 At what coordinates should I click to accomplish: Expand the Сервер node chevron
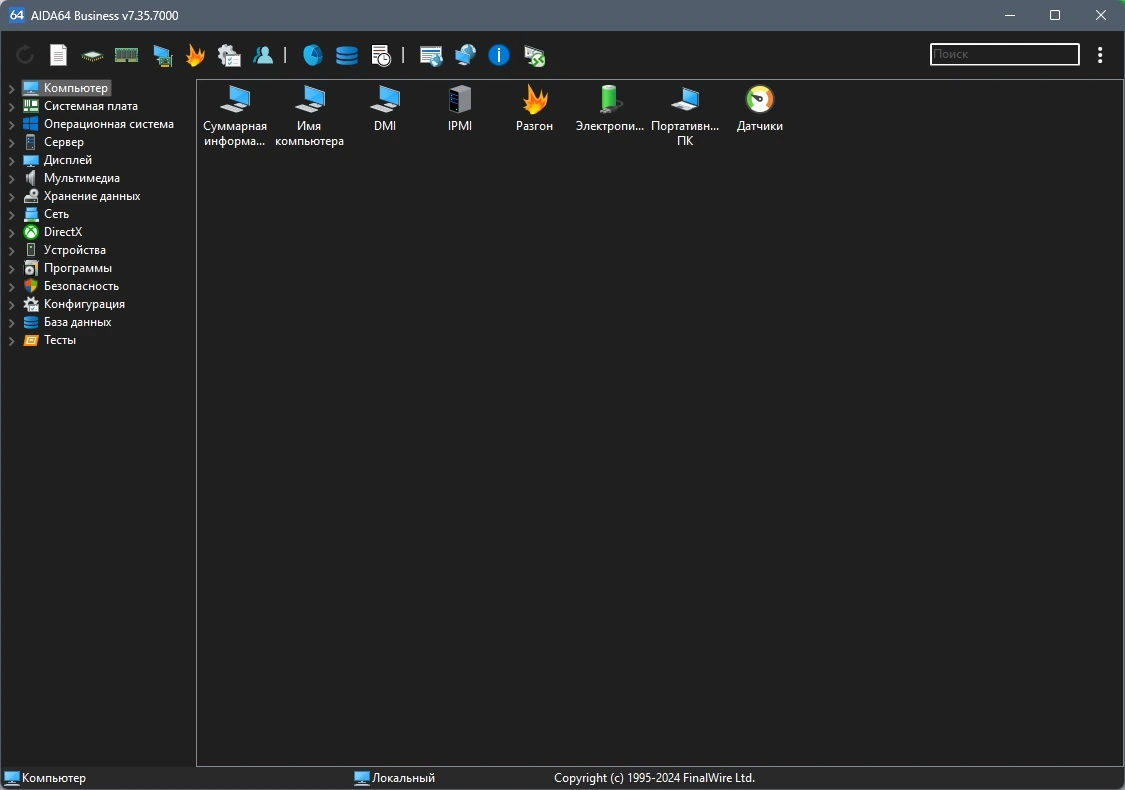tap(11, 142)
